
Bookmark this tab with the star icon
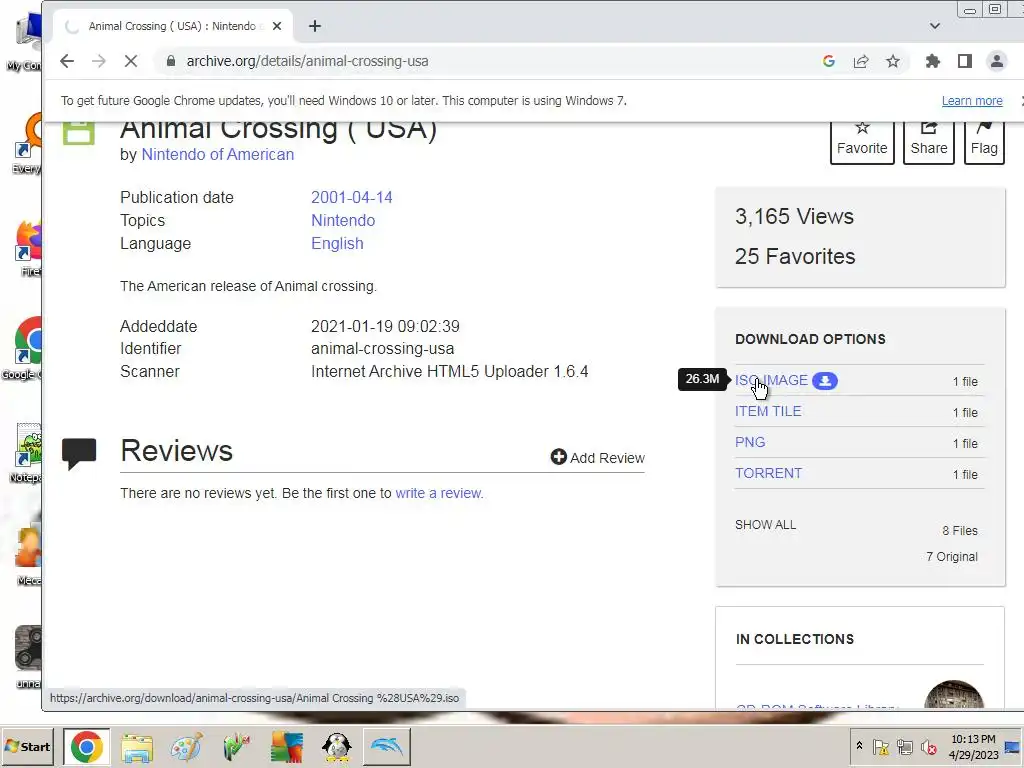pyautogui.click(x=893, y=61)
